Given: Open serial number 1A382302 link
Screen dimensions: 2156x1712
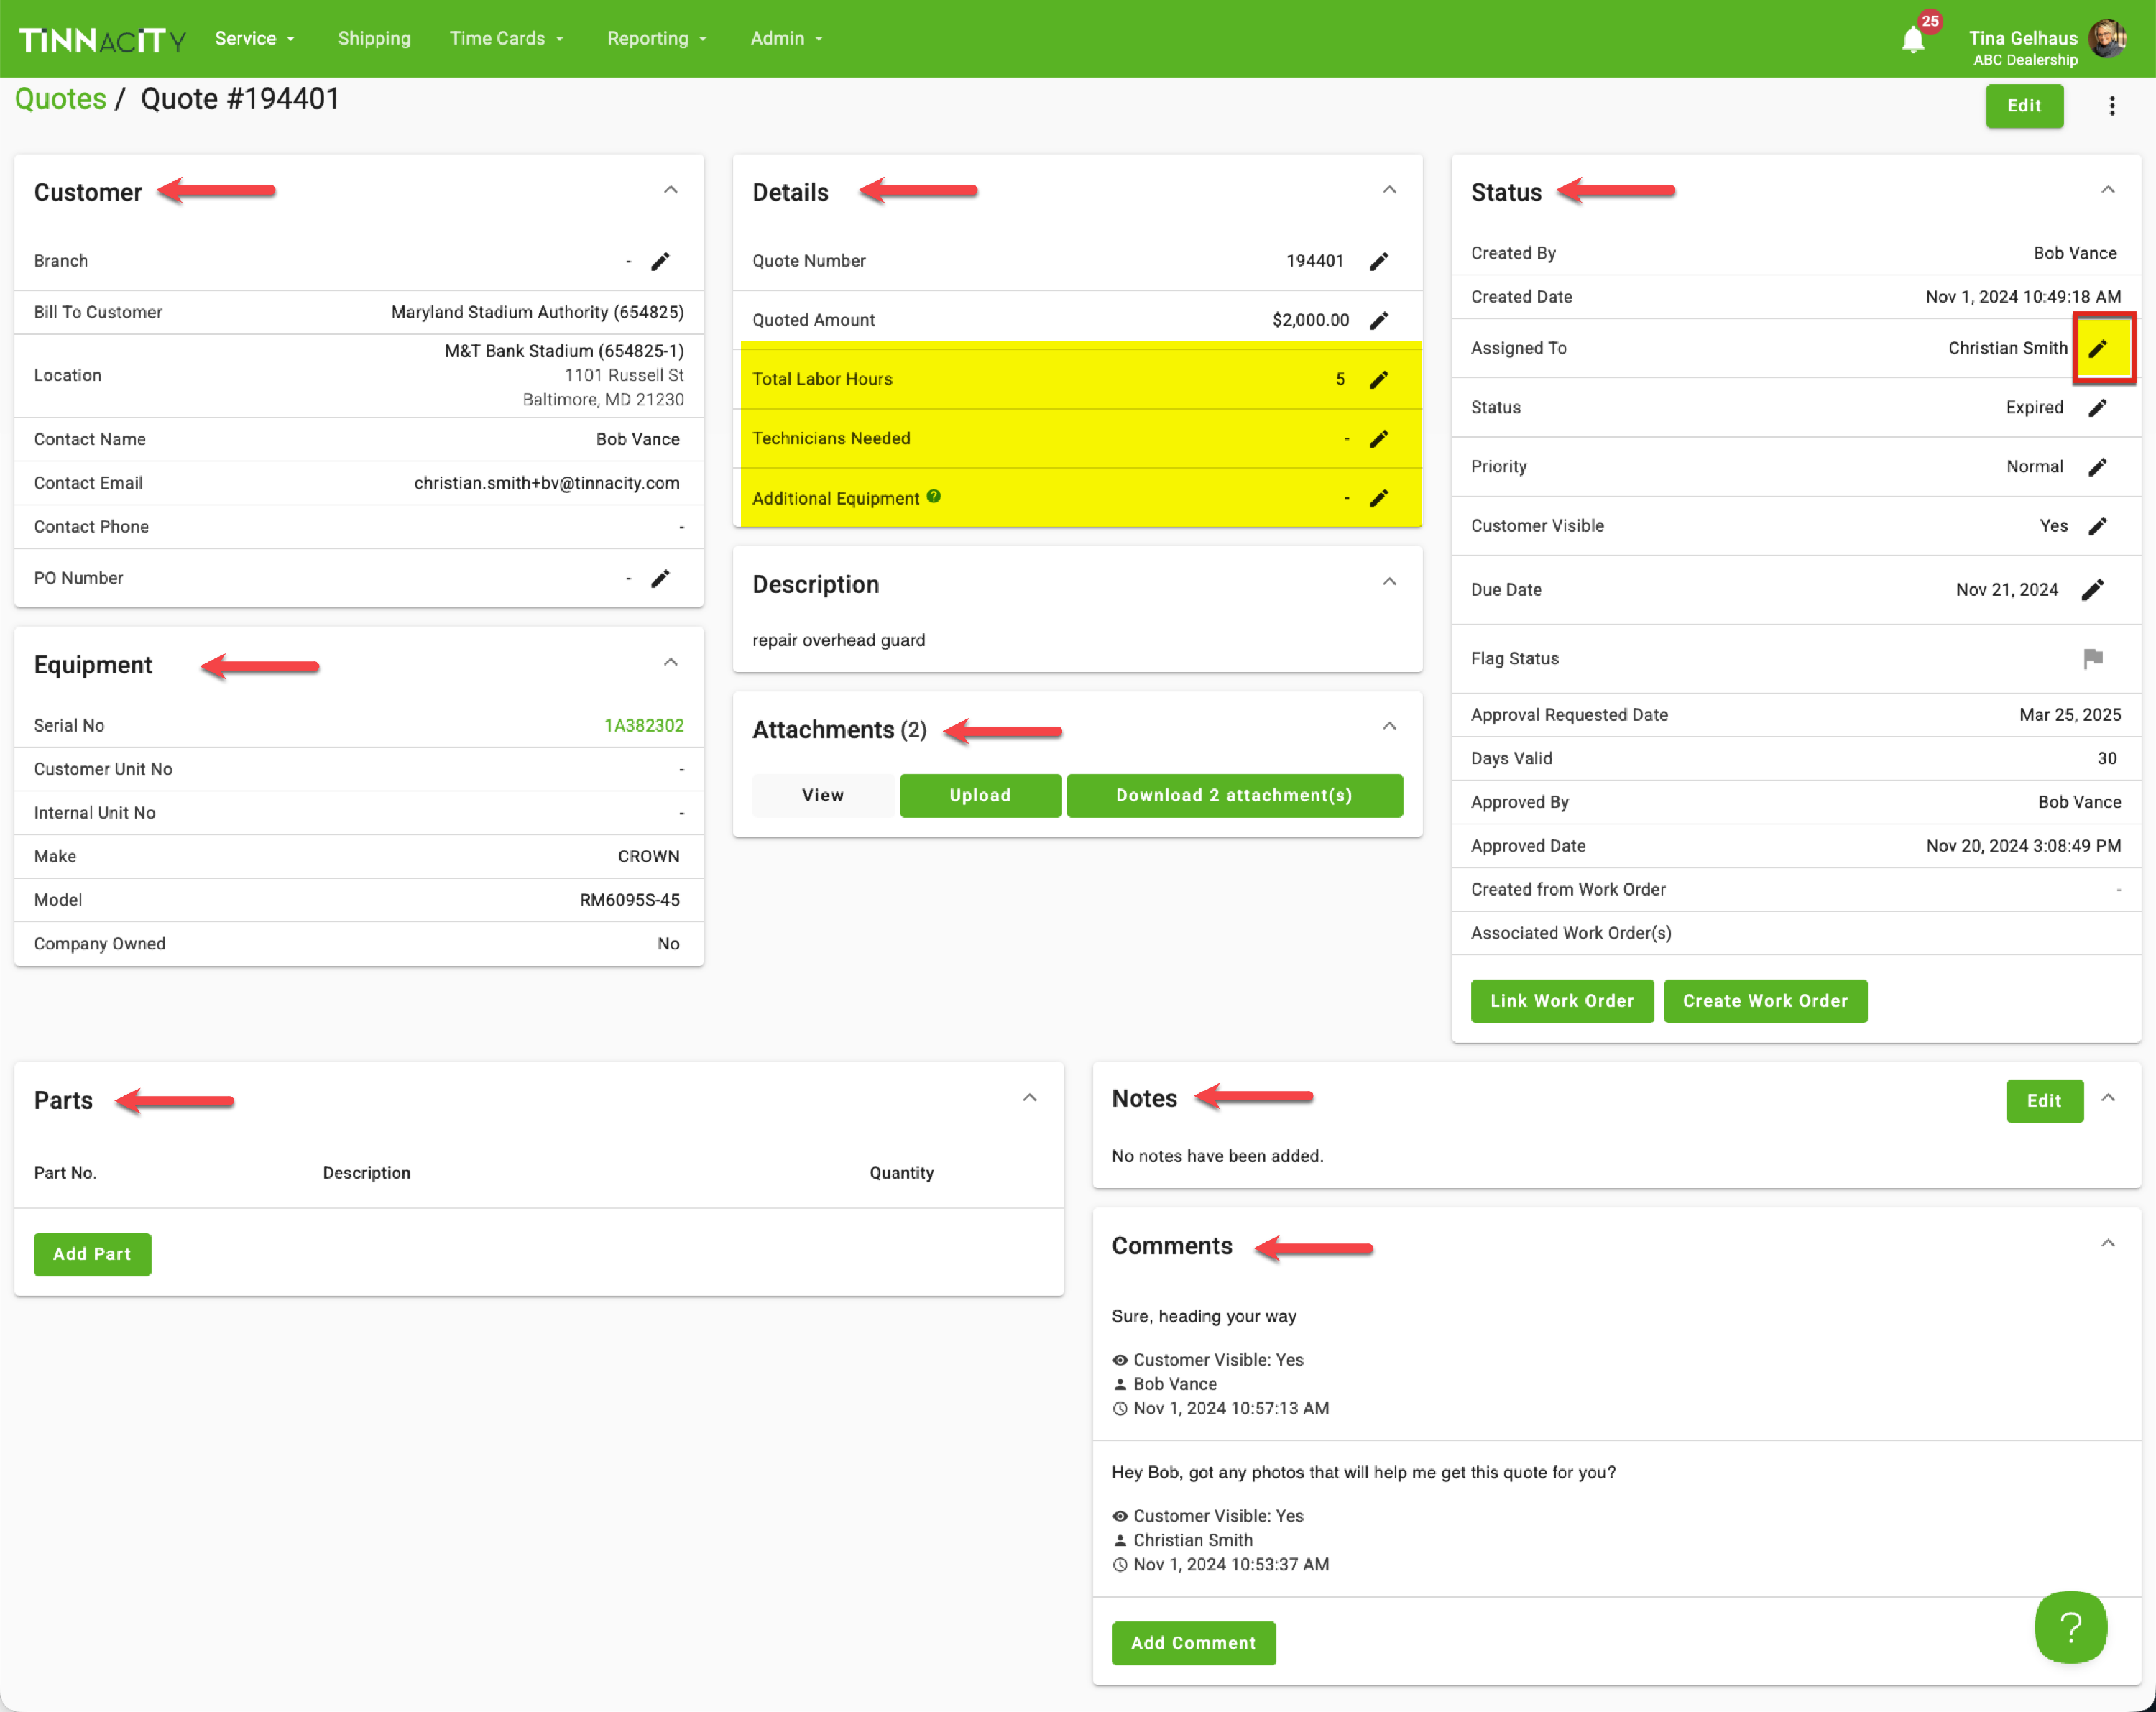Looking at the screenshot, I should coord(644,725).
